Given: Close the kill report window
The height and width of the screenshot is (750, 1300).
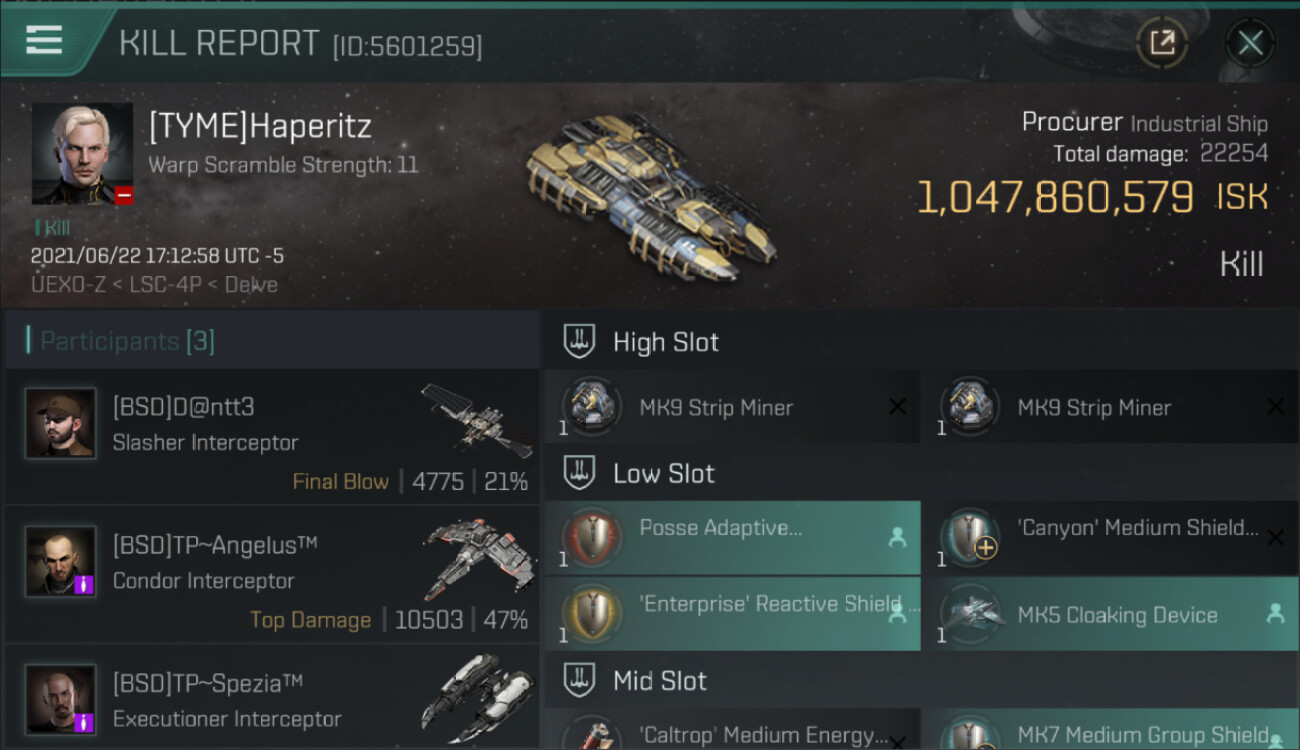Looking at the screenshot, I should click(x=1250, y=43).
